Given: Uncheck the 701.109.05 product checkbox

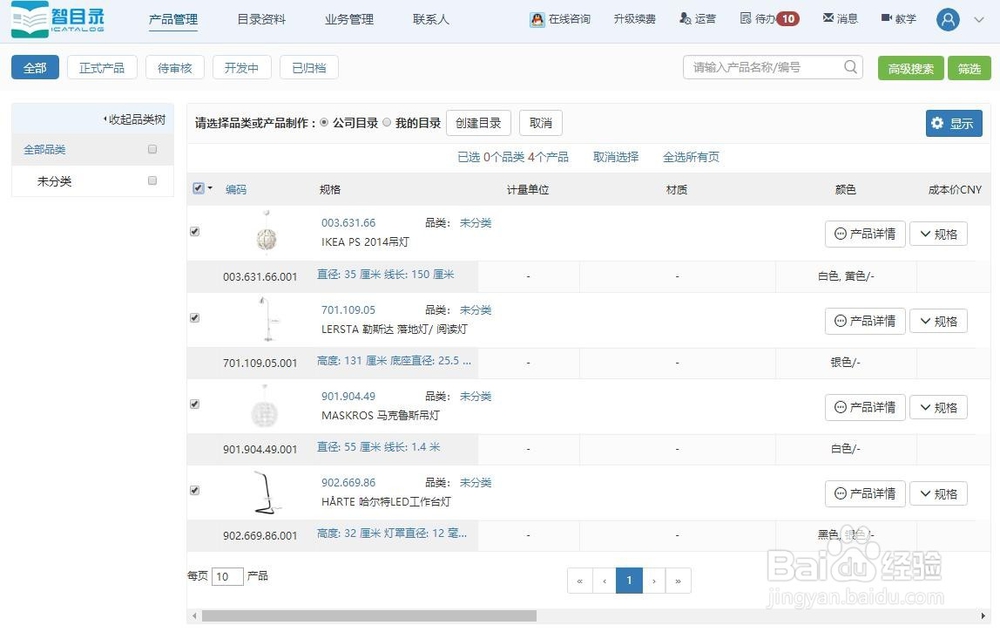Looking at the screenshot, I should (x=195, y=318).
